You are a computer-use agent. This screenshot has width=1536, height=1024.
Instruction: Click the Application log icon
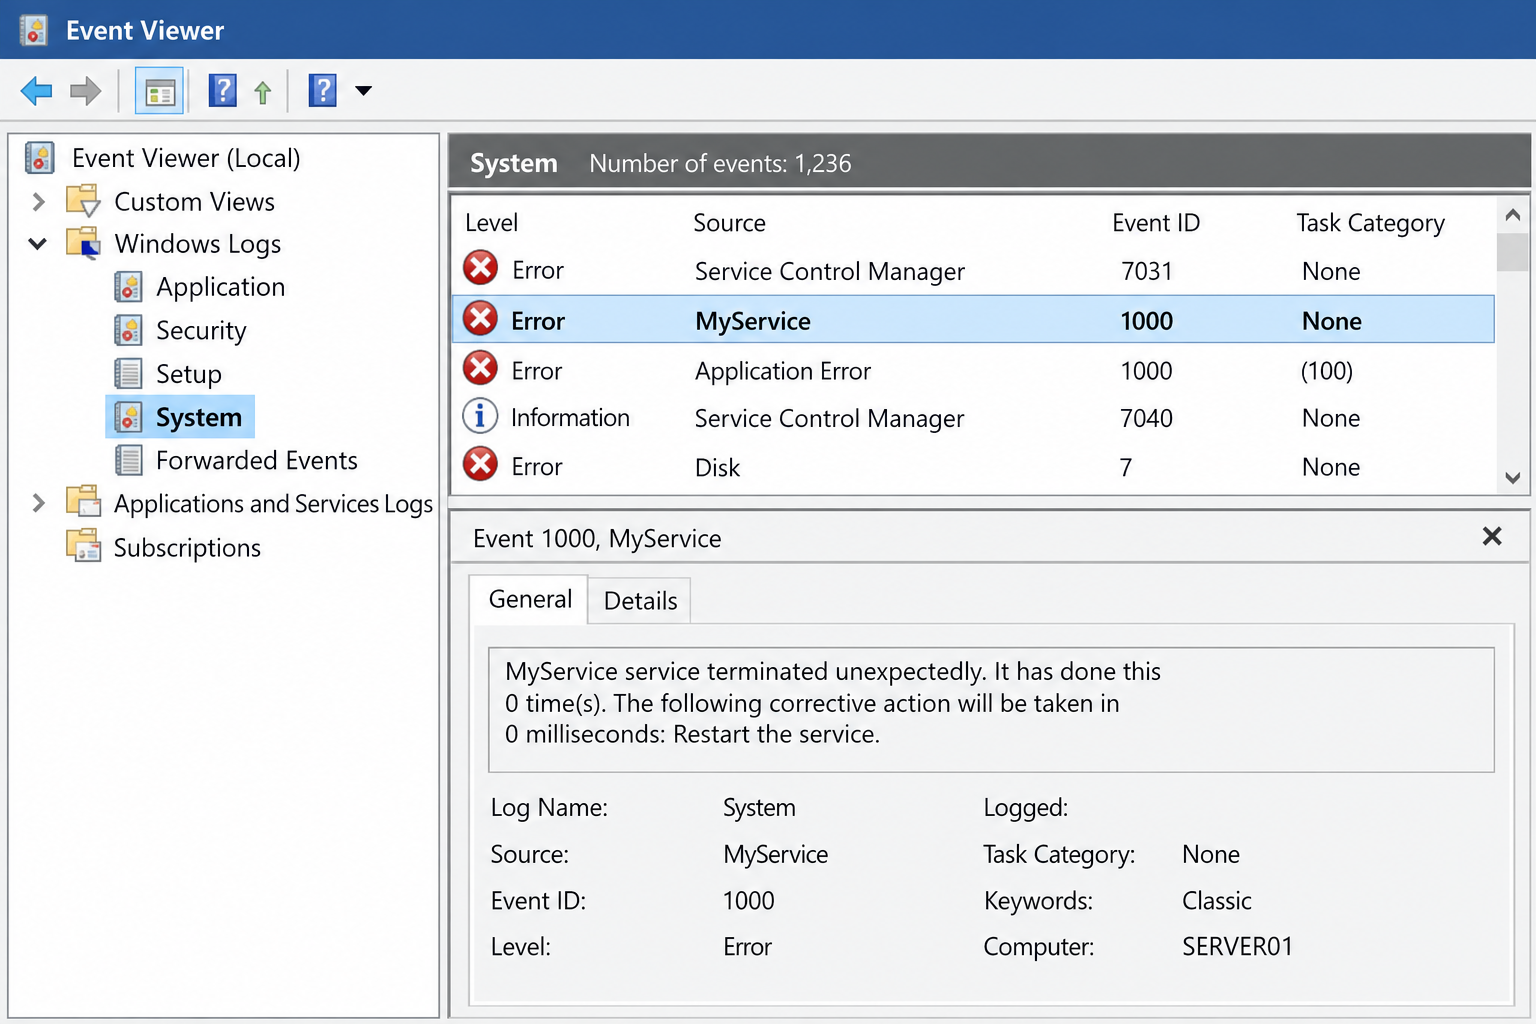click(x=128, y=287)
